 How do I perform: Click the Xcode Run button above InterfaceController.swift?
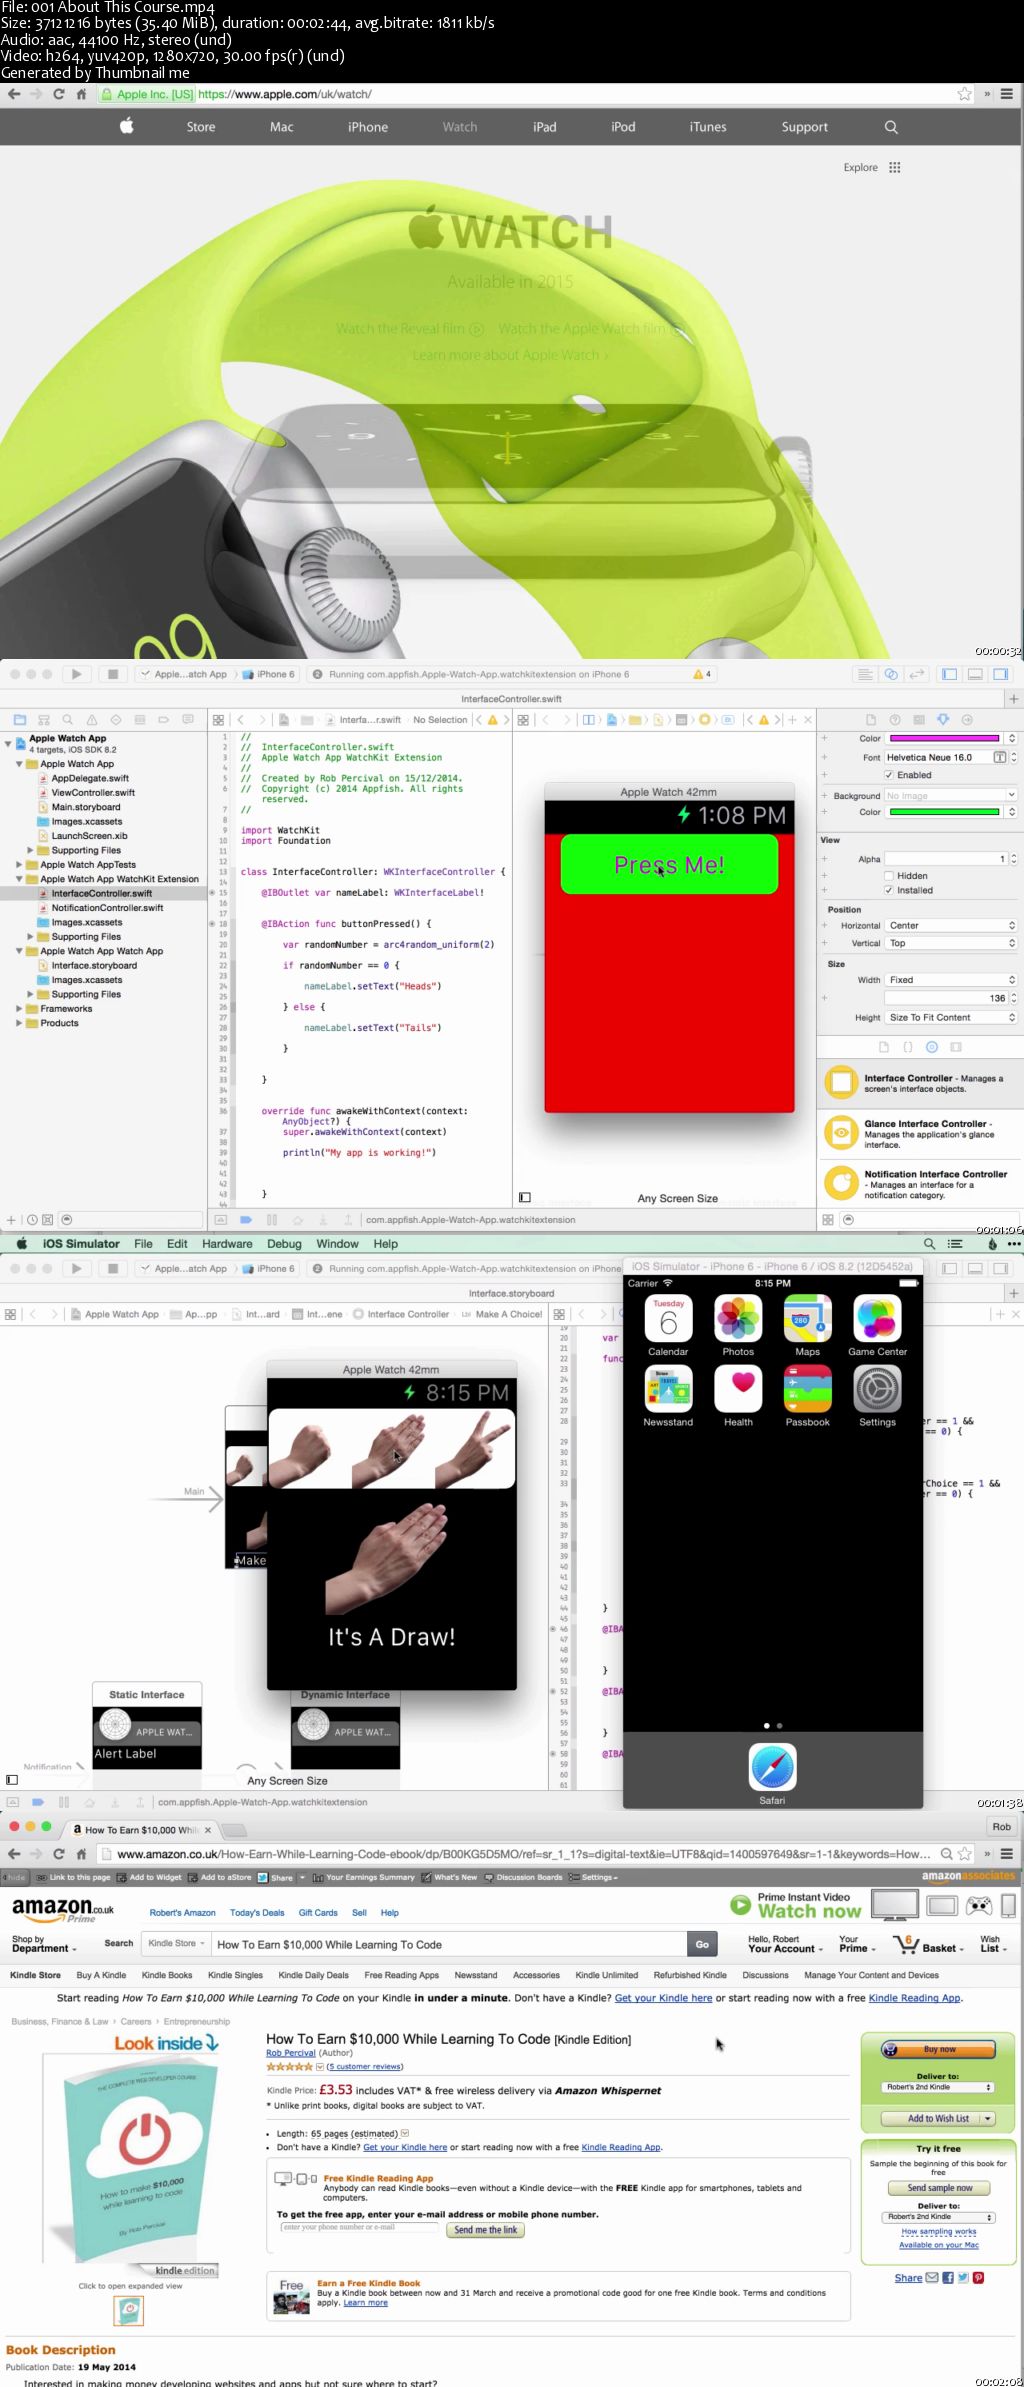(x=77, y=674)
